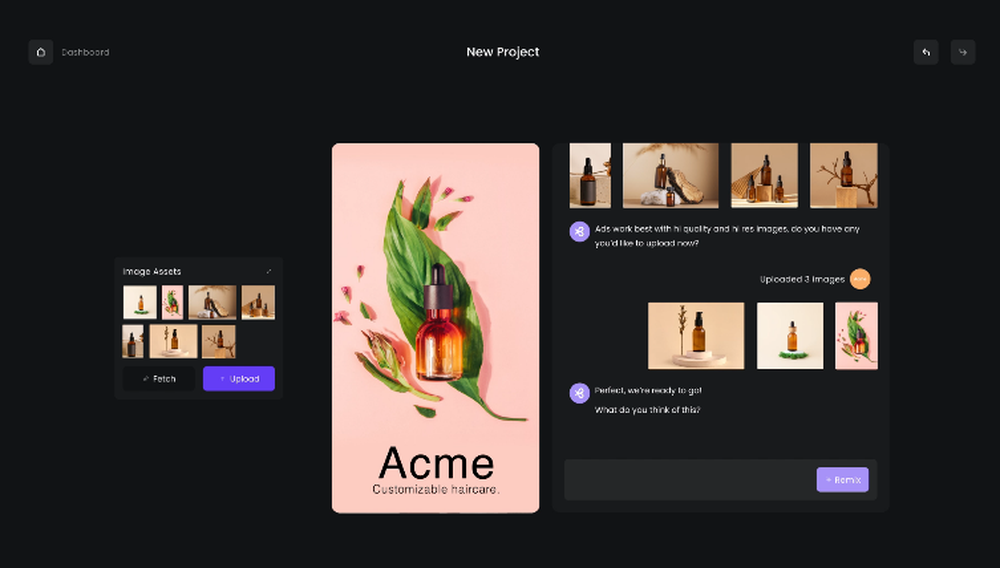Select 'What do you think of this?' text

point(647,410)
